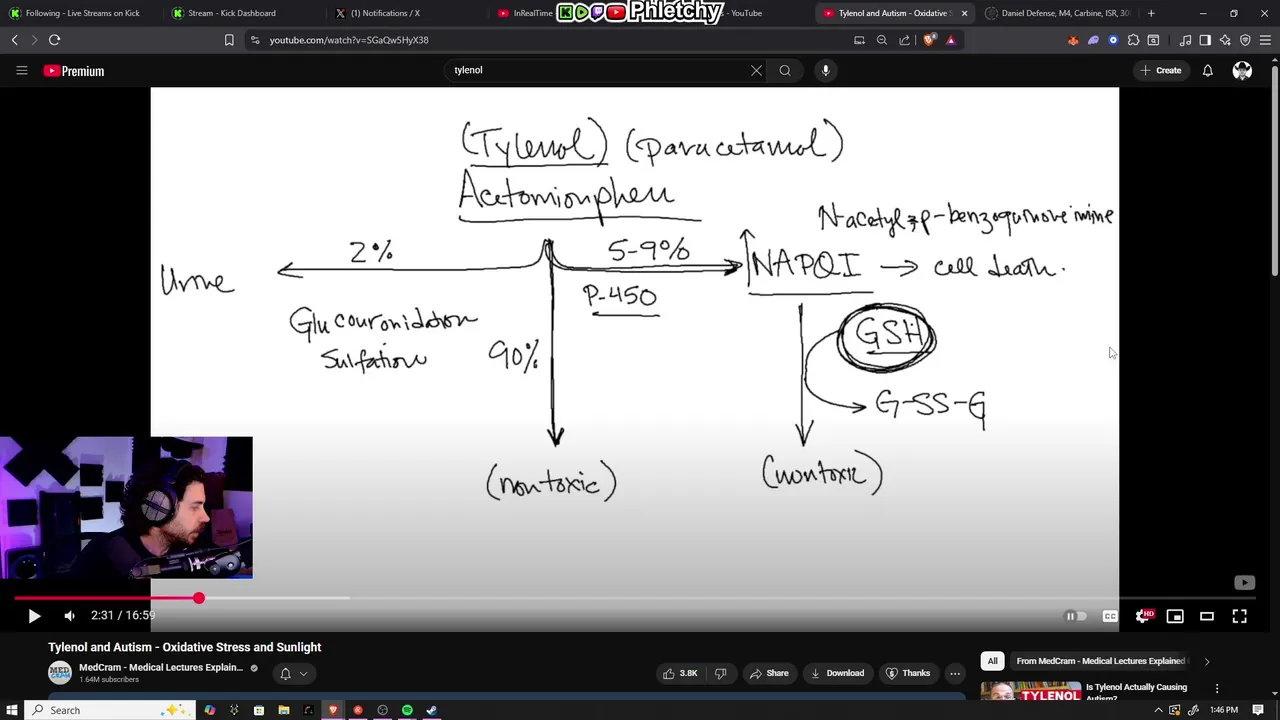
Task: Open Brave main hamburger menu
Action: [x=1265, y=40]
